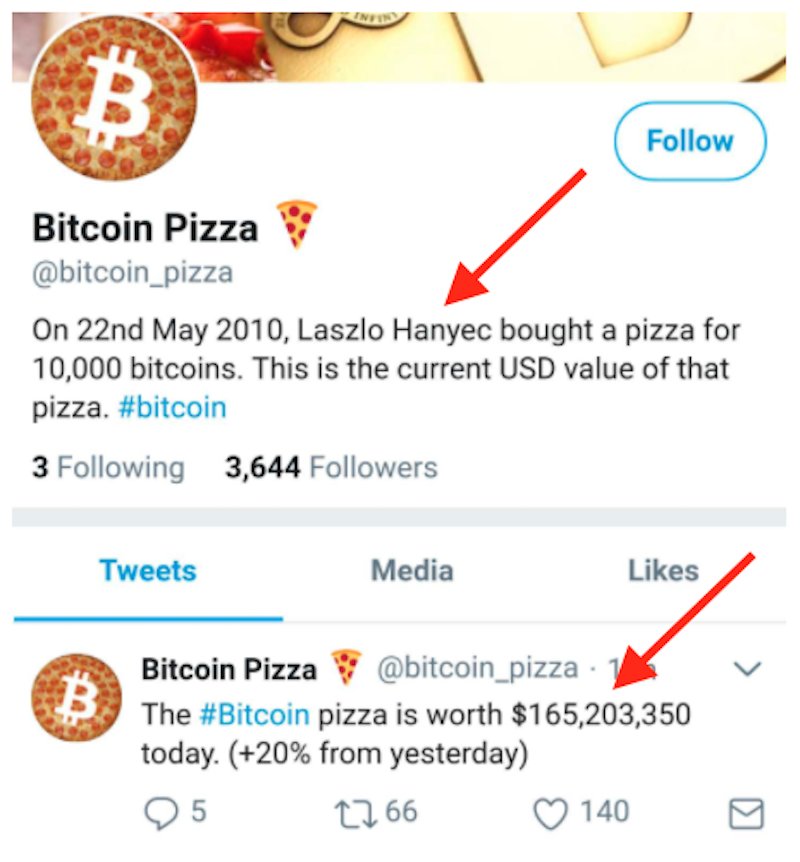Send tweet via envelope message icon
The height and width of the screenshot is (862, 800).
pyautogui.click(x=746, y=813)
